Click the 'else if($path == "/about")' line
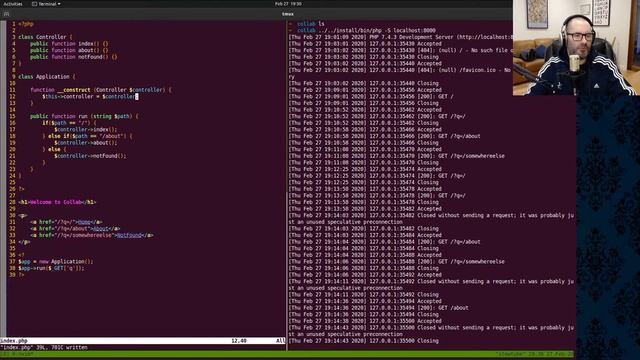This screenshot has height=360, width=640. point(87,136)
